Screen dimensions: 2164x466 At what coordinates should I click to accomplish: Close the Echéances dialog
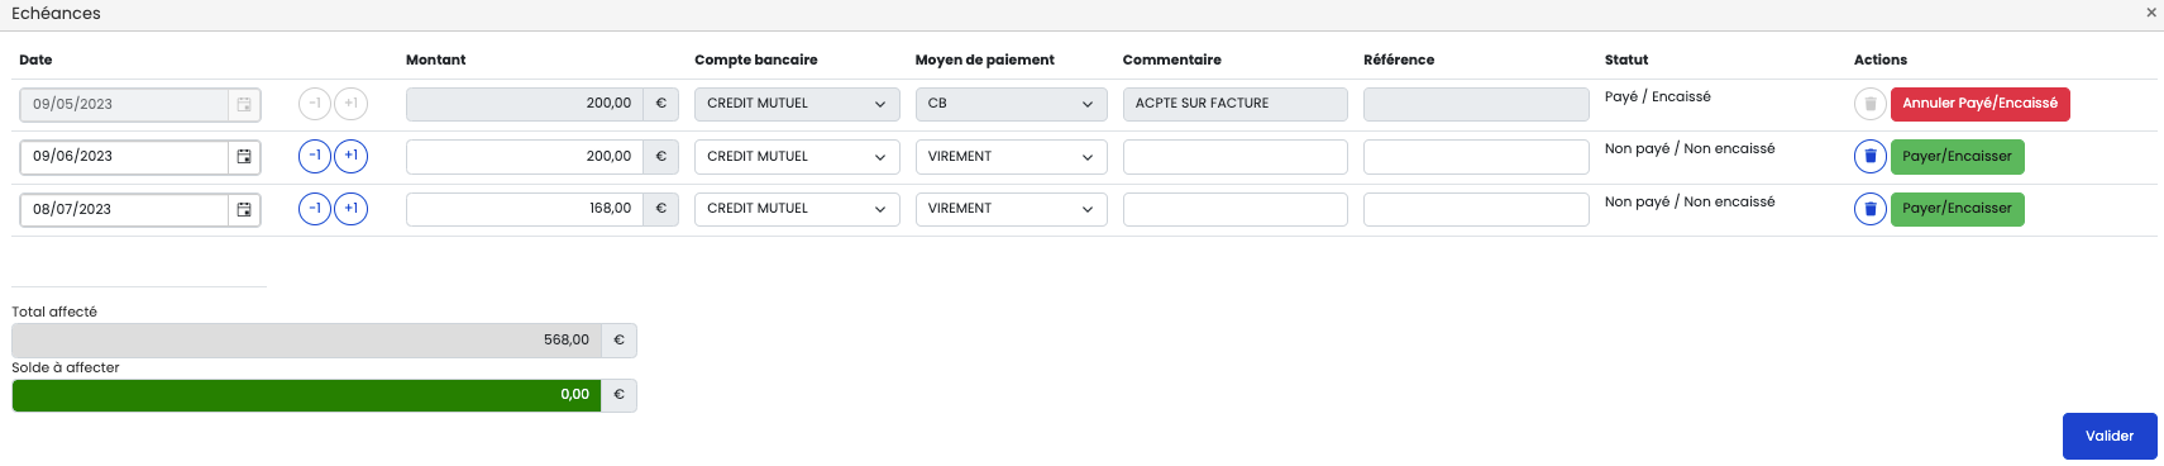2151,13
